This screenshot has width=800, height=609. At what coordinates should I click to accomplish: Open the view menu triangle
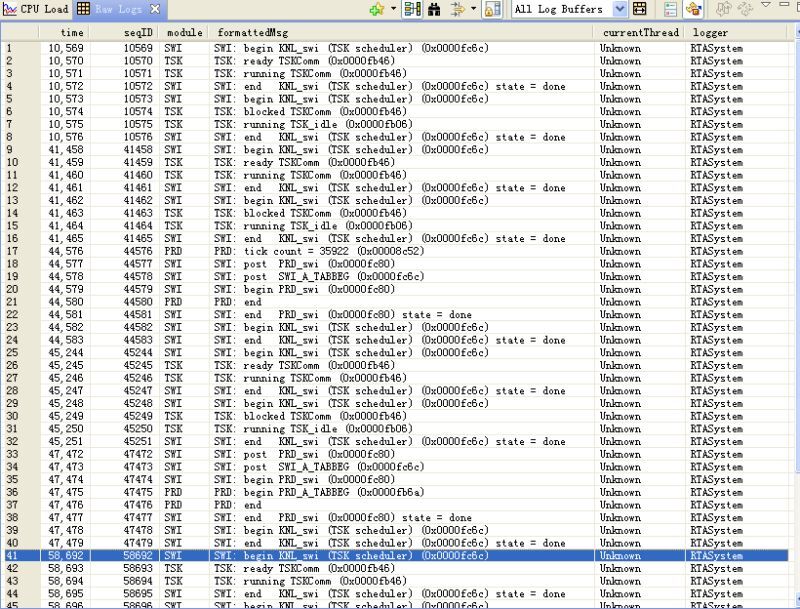click(x=766, y=5)
